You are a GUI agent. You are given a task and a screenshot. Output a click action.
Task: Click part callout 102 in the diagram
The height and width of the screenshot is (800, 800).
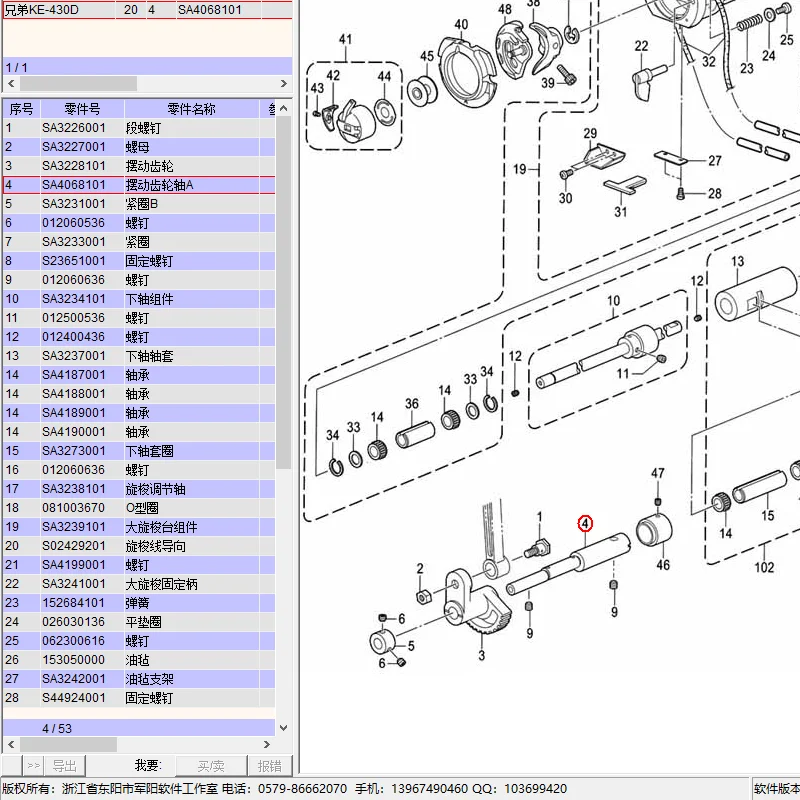[x=764, y=567]
